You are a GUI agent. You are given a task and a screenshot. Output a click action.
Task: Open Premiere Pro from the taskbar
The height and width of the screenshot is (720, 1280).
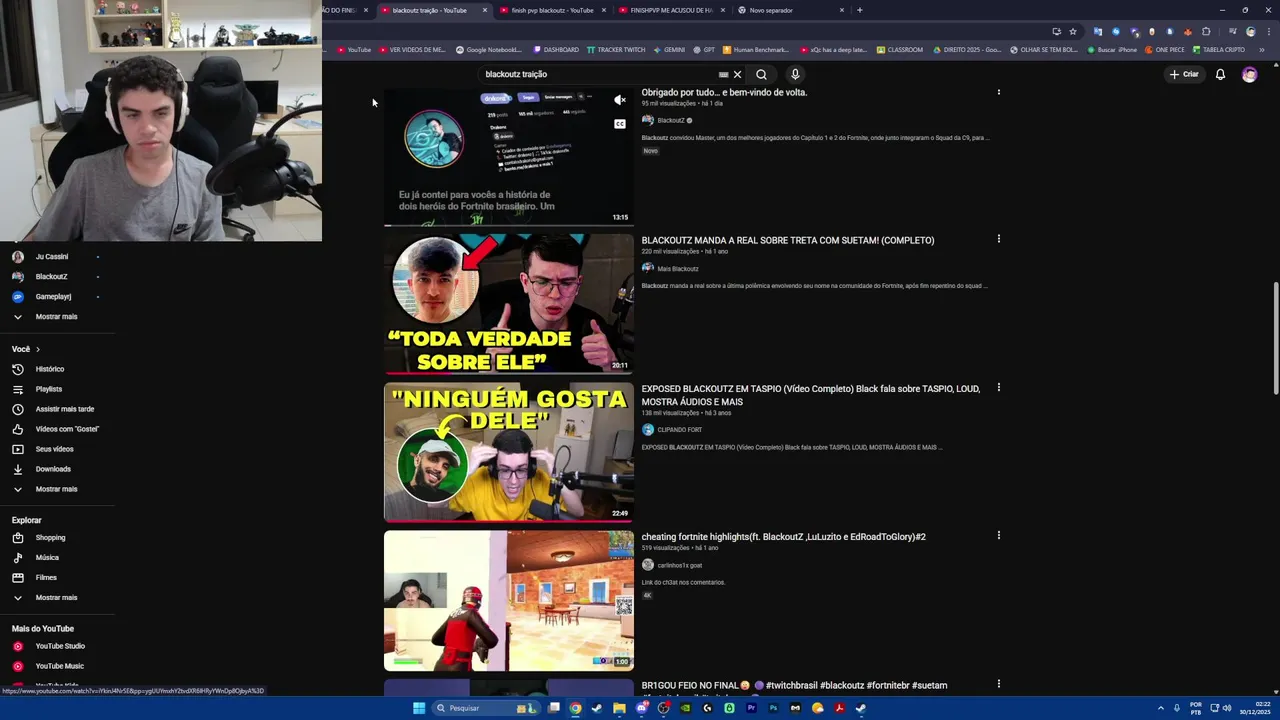pyautogui.click(x=751, y=708)
